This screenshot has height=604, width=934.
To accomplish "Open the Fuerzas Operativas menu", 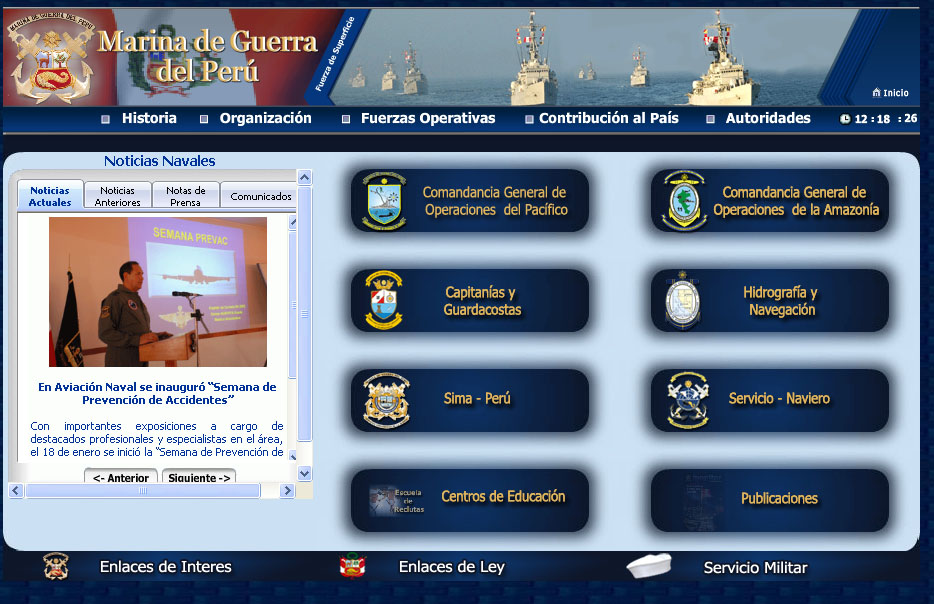I will pyautogui.click(x=428, y=118).
